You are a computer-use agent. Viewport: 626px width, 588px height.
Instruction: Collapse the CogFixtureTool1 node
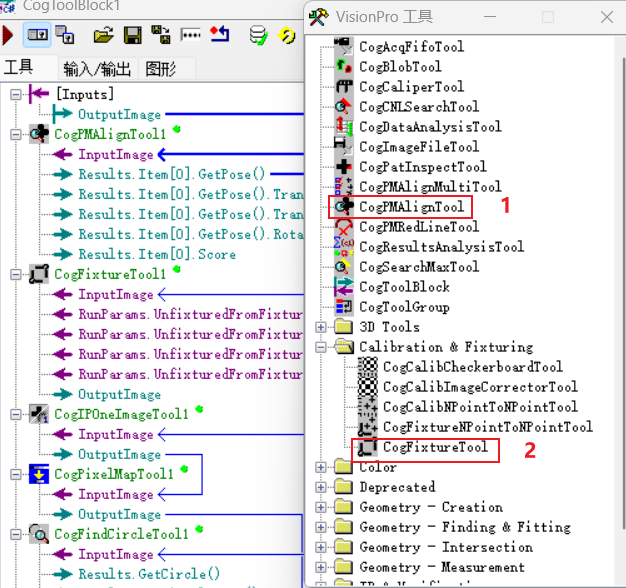pyautogui.click(x=16, y=274)
